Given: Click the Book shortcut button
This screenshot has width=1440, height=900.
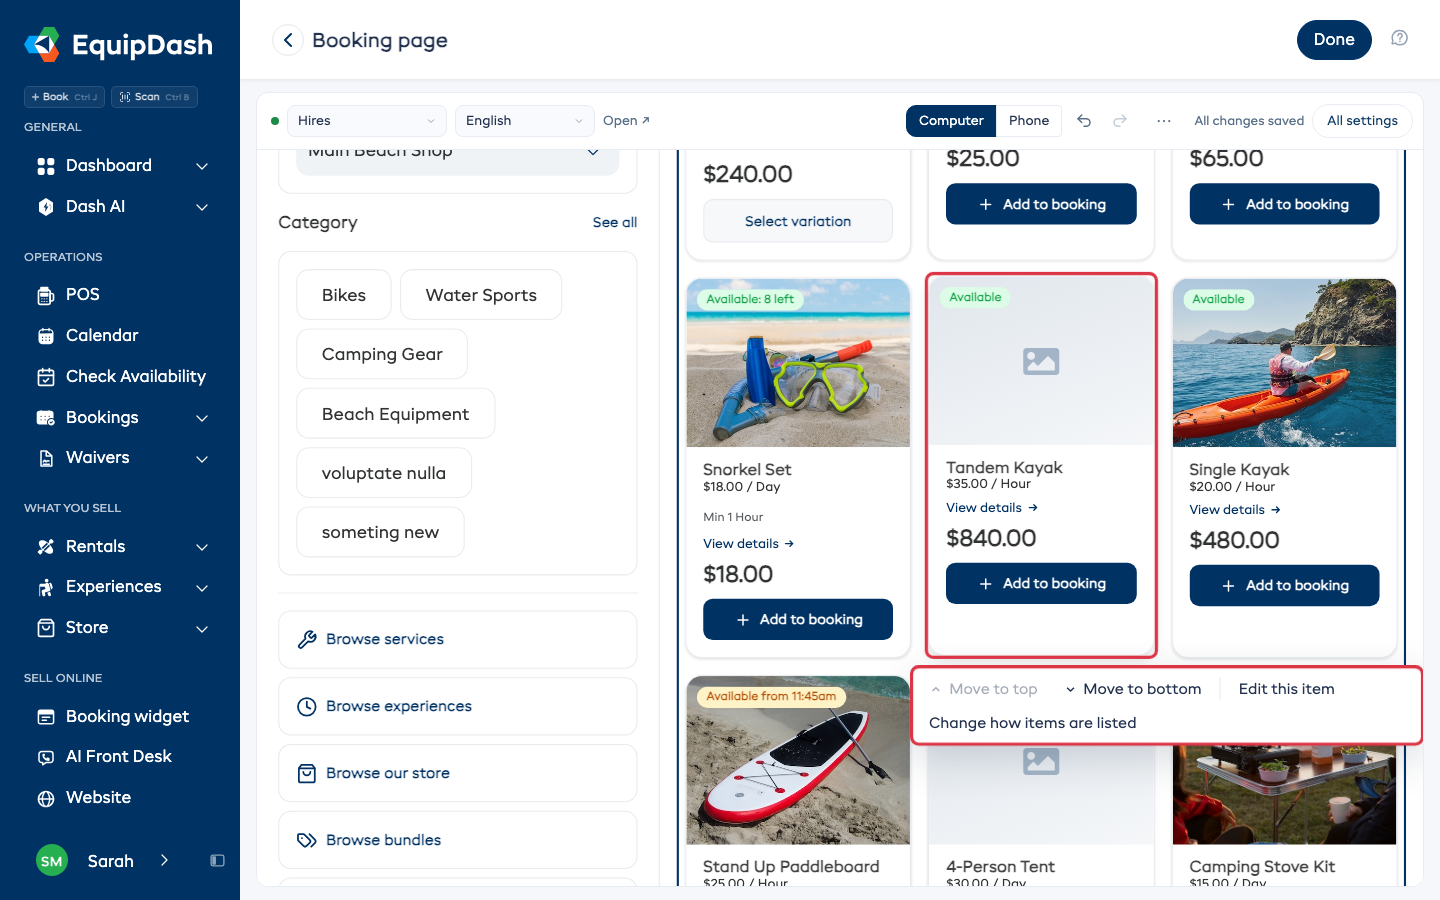Looking at the screenshot, I should pyautogui.click(x=64, y=97).
